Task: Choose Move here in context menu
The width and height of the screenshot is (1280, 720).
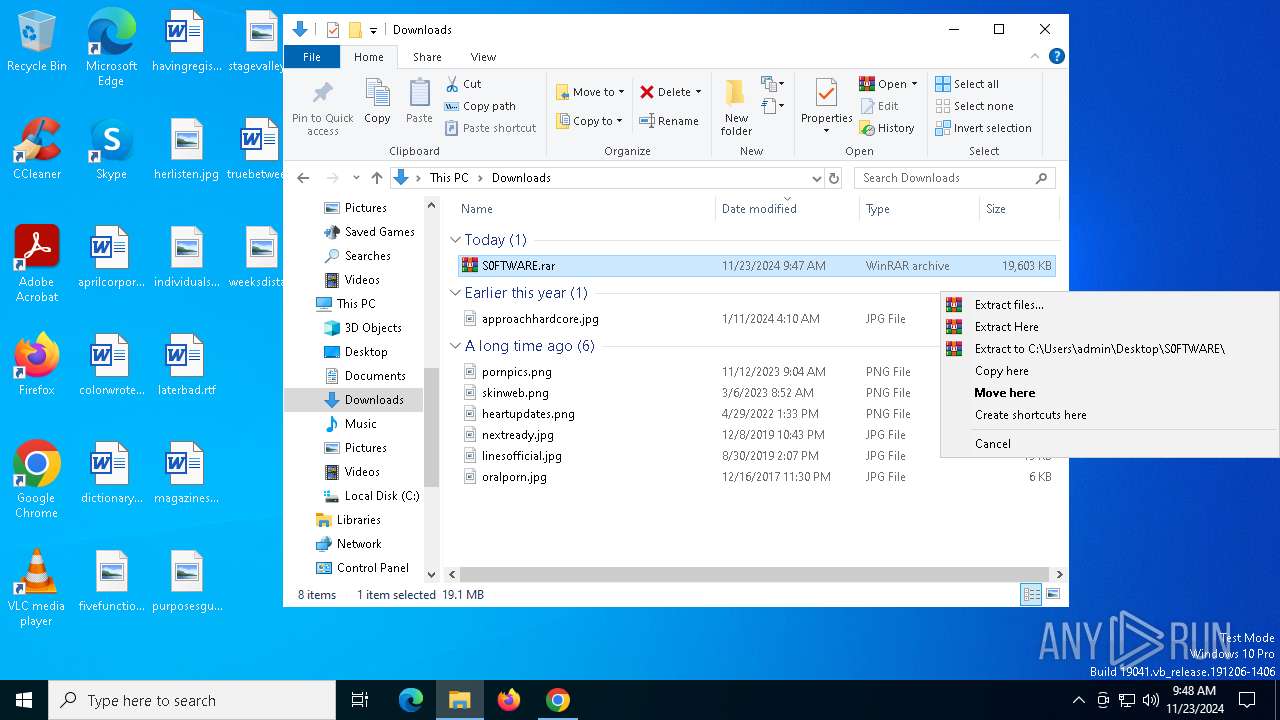Action: pos(1109,393)
